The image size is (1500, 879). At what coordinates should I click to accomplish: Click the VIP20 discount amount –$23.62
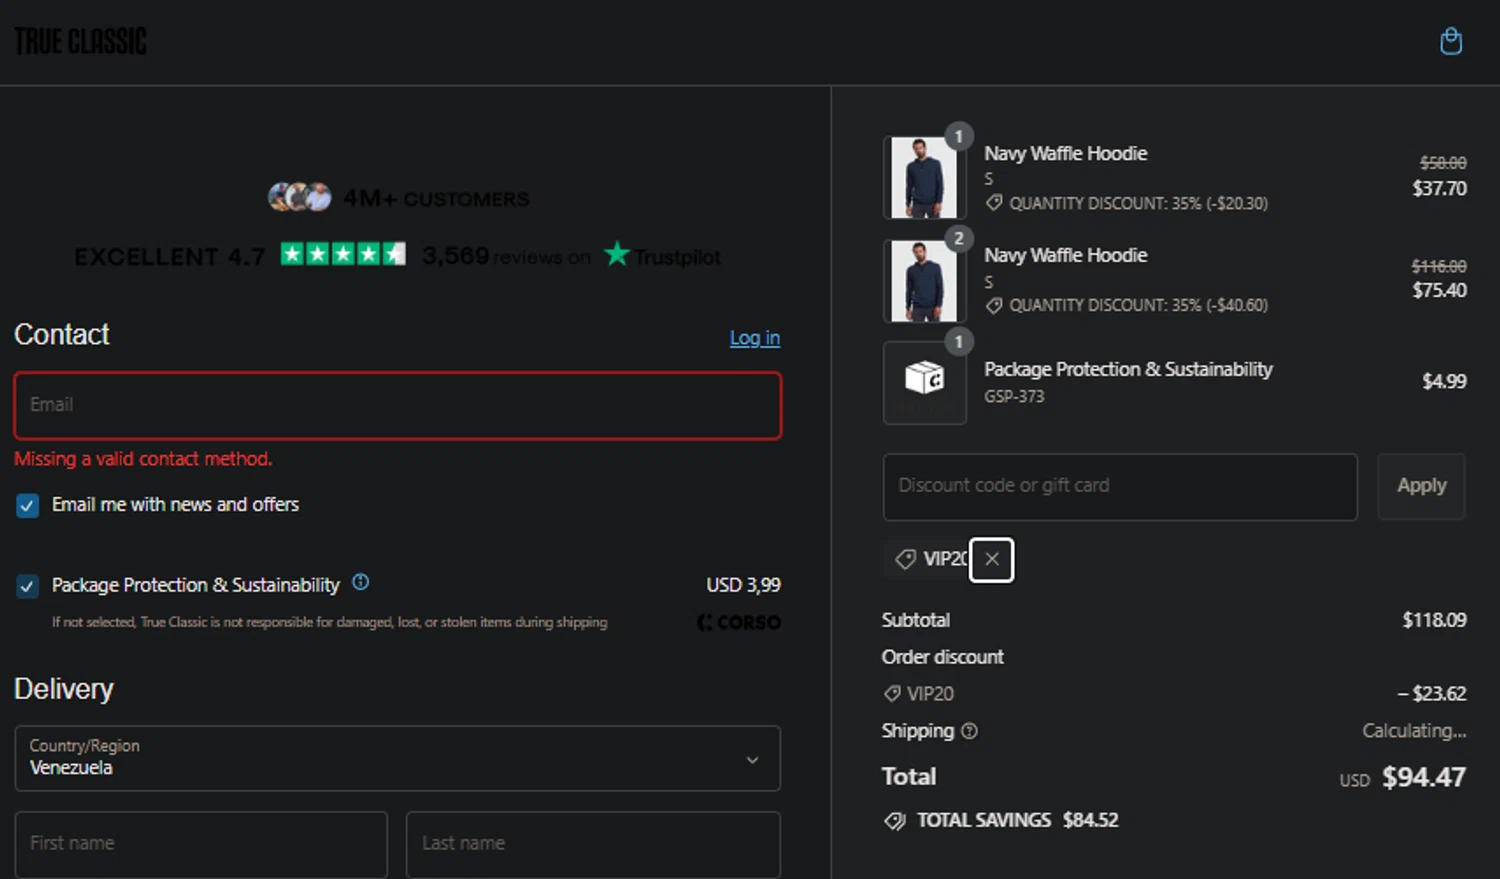(x=1432, y=694)
